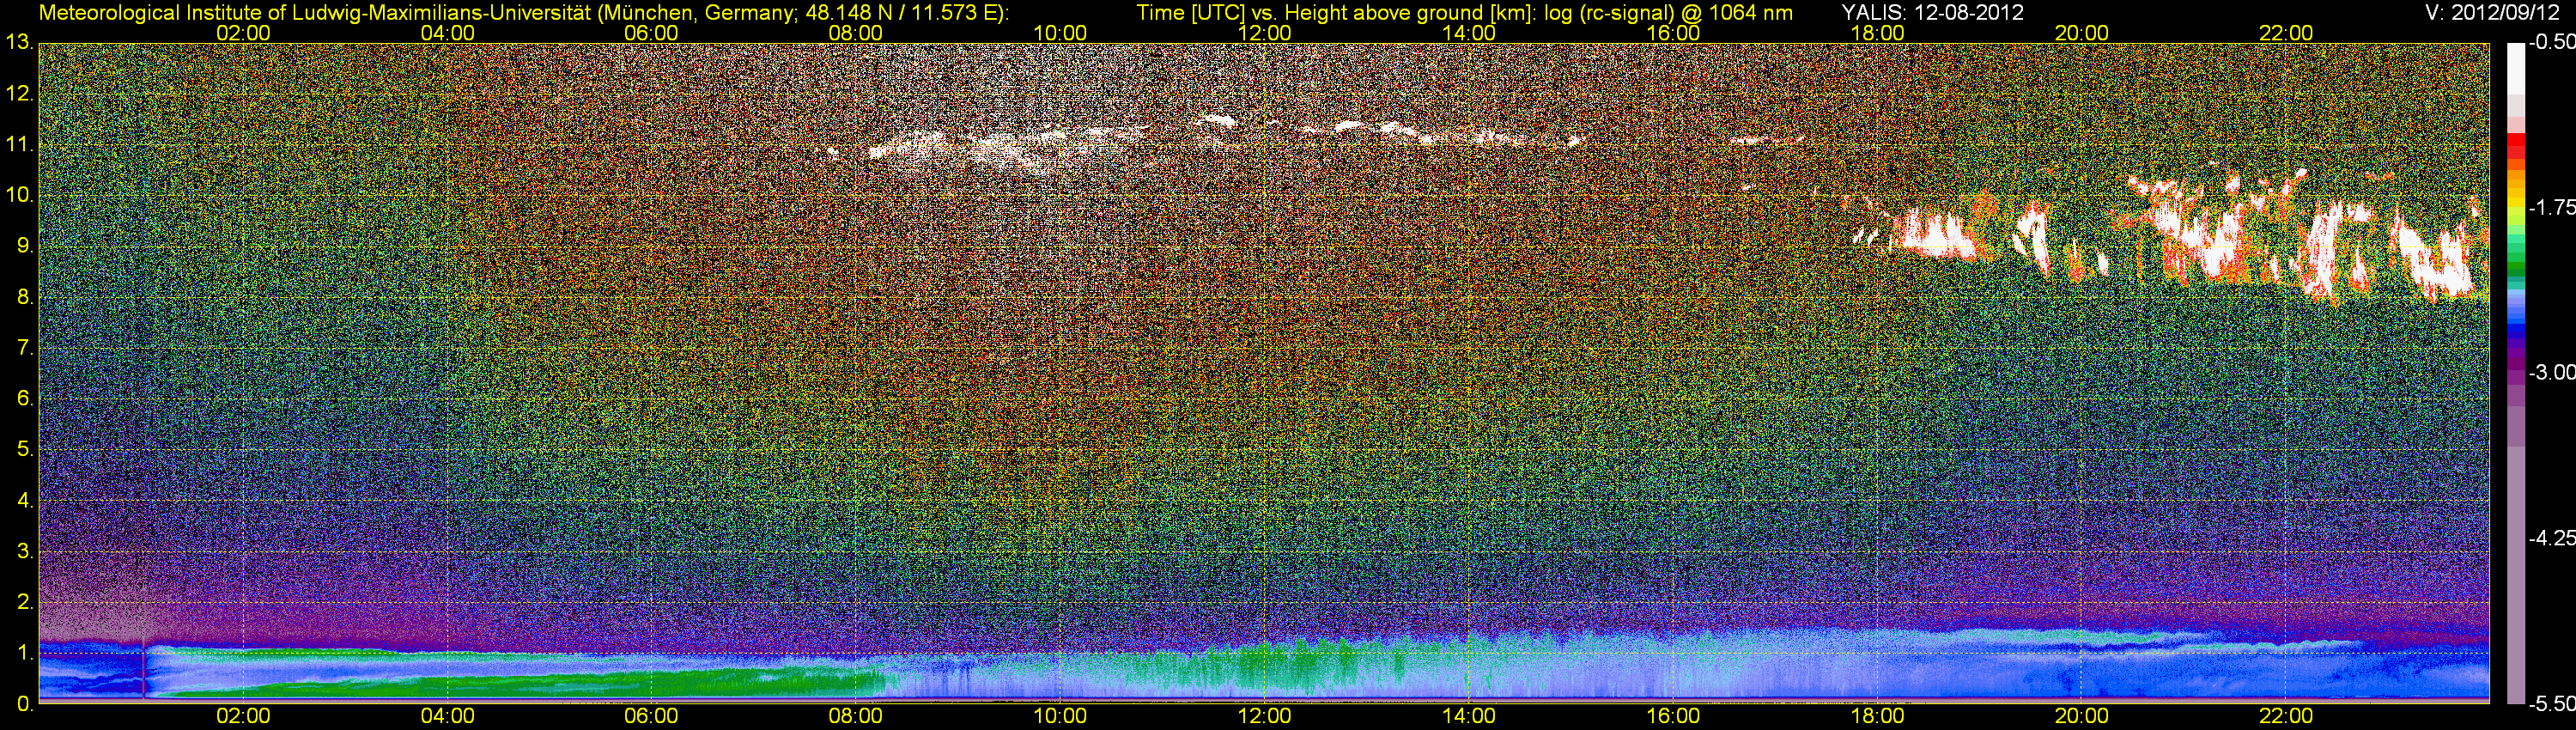Screen dimensions: 2576x730
Task: Click the 08:00 label on the bottom time axis
Action: click(856, 716)
